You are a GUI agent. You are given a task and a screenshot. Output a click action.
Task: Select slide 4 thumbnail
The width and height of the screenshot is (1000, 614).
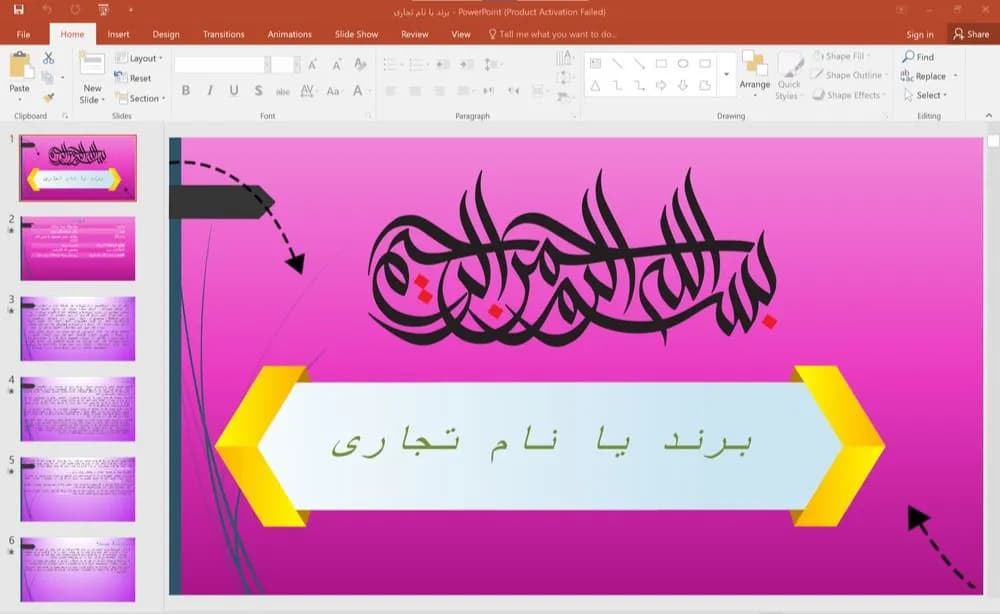pos(78,409)
